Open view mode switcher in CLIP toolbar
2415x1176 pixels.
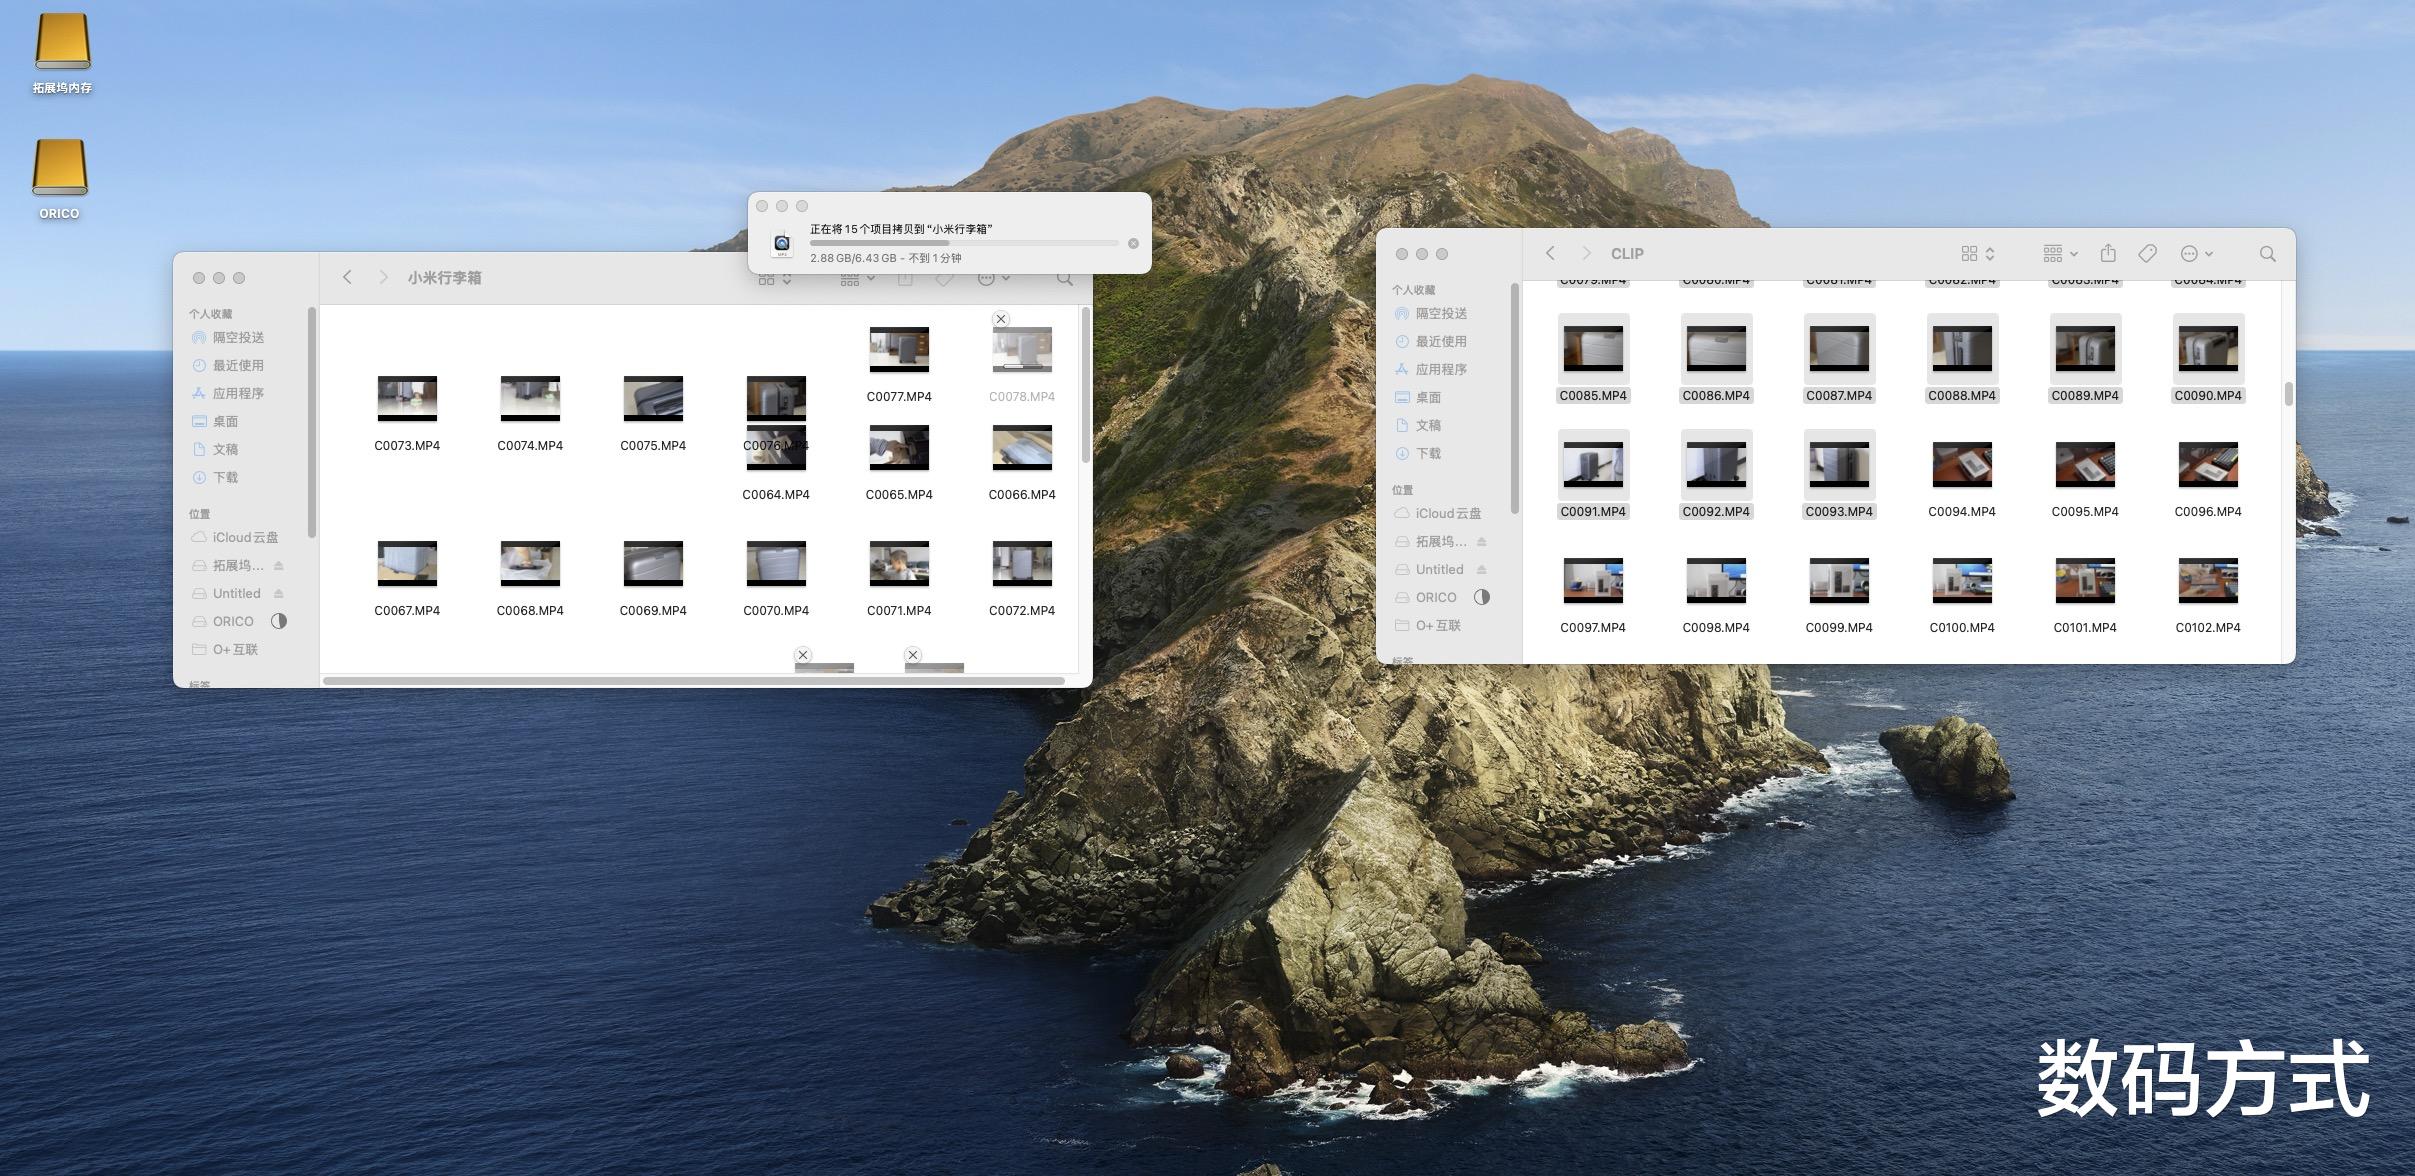tap(1977, 254)
